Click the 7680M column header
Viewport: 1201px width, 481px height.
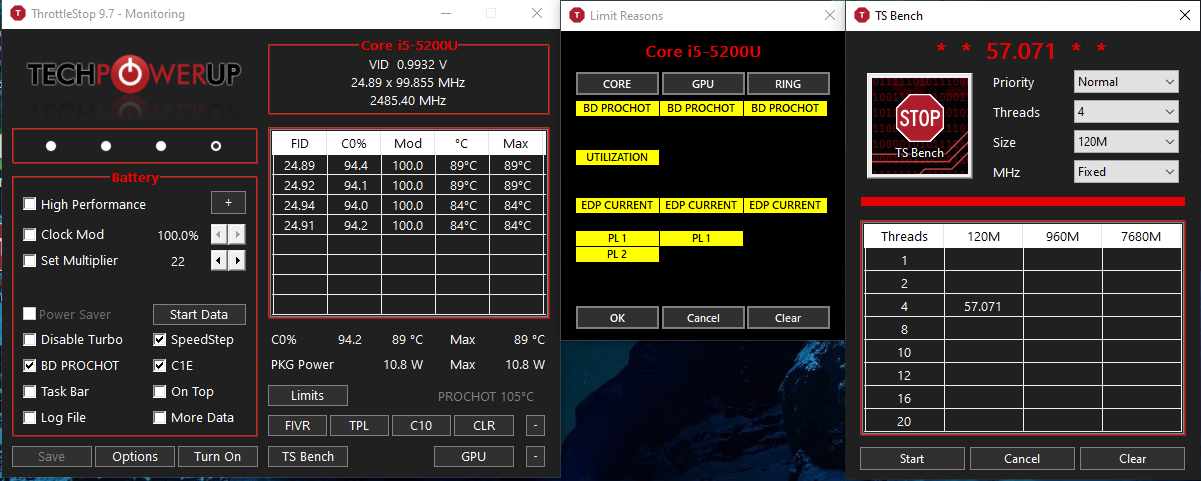pos(1142,237)
